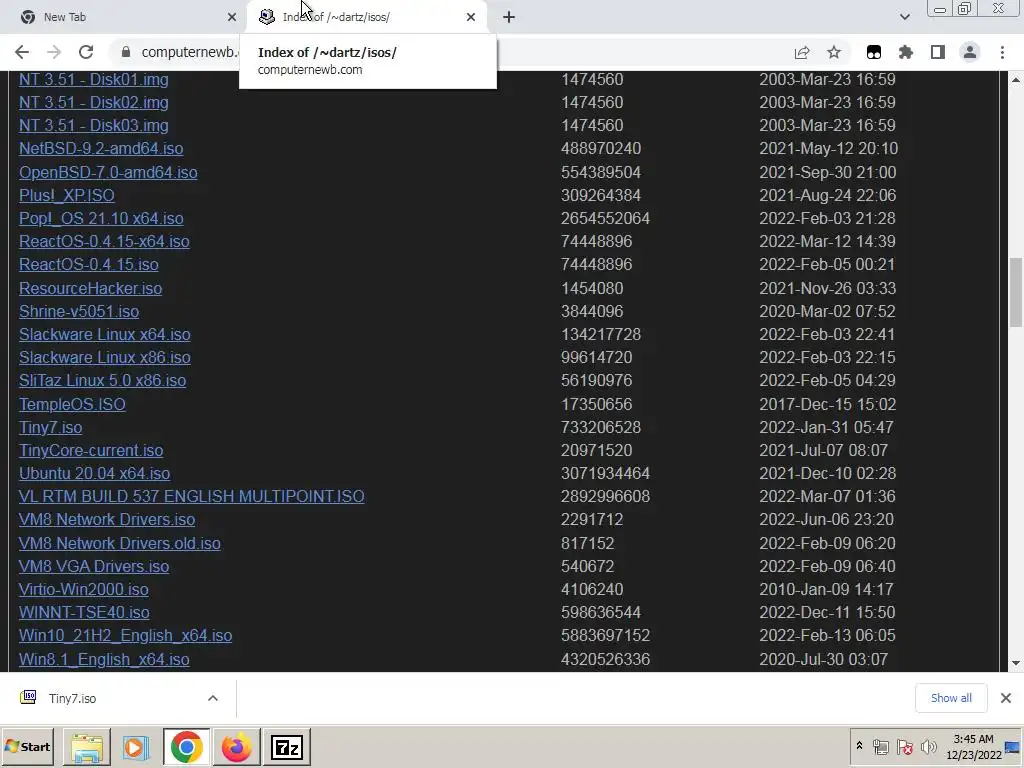The width and height of the screenshot is (1024, 768).
Task: Open the NT 3.51 - Disk02.img link
Action: tap(93, 103)
